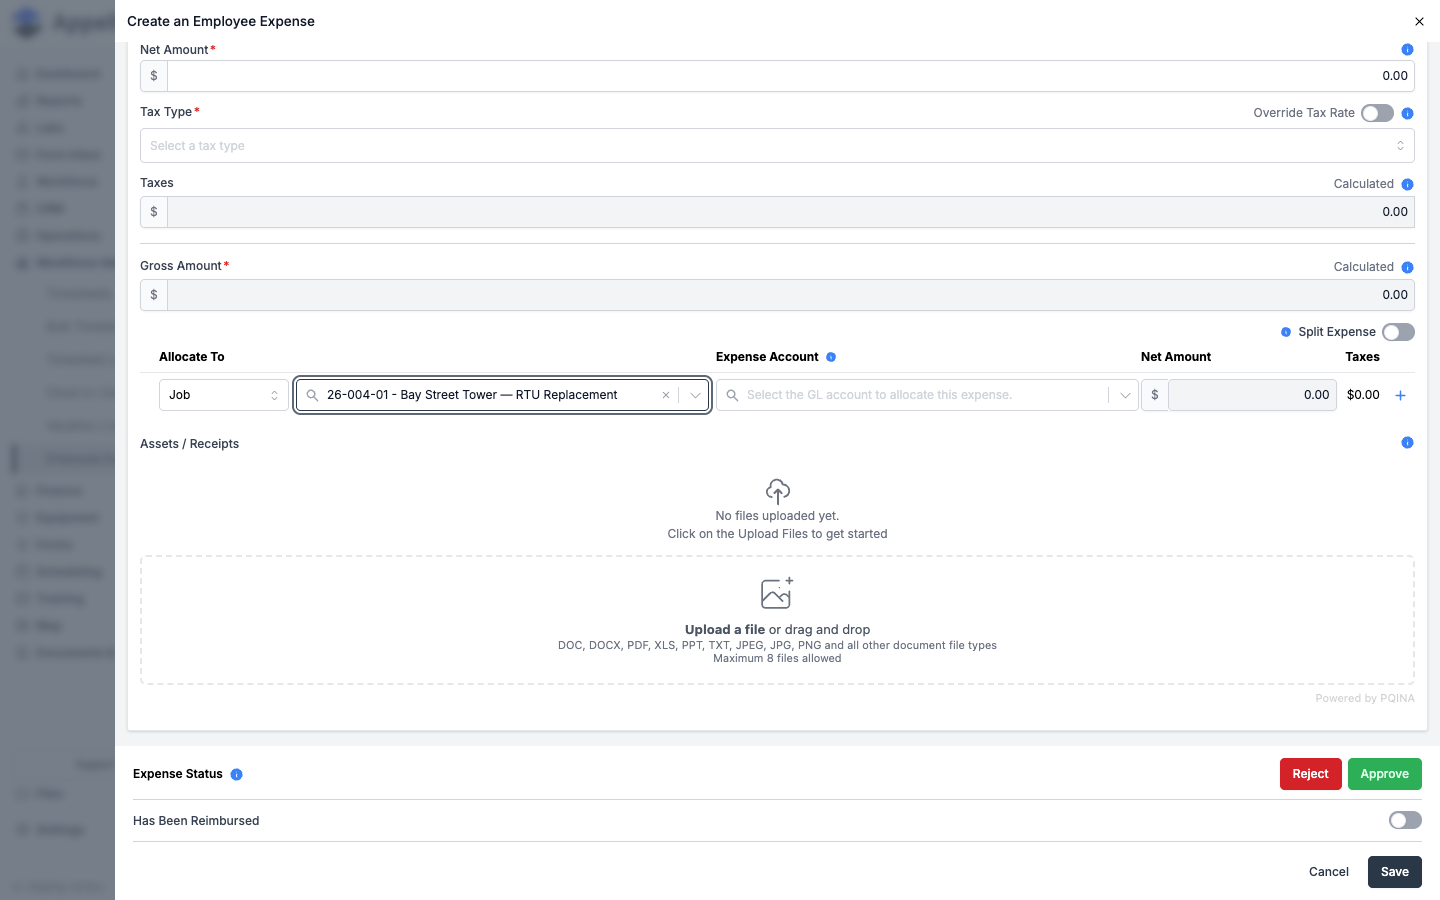
Task: Click the Expense Status info icon
Action: coord(237,774)
